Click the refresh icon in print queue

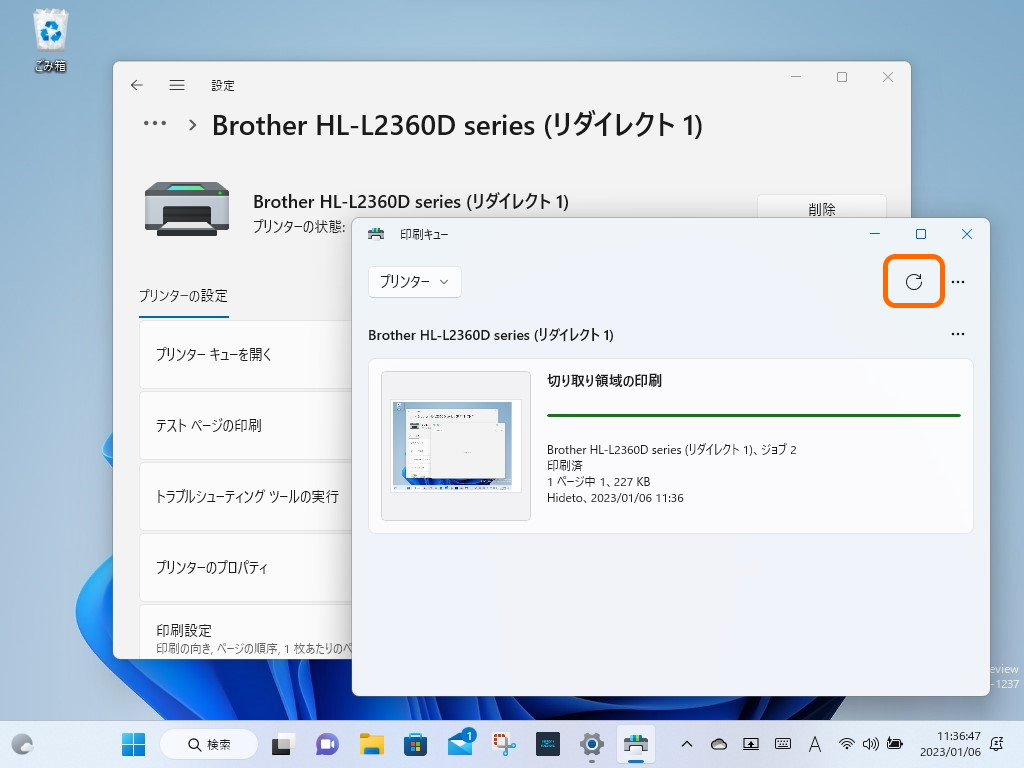(x=914, y=281)
